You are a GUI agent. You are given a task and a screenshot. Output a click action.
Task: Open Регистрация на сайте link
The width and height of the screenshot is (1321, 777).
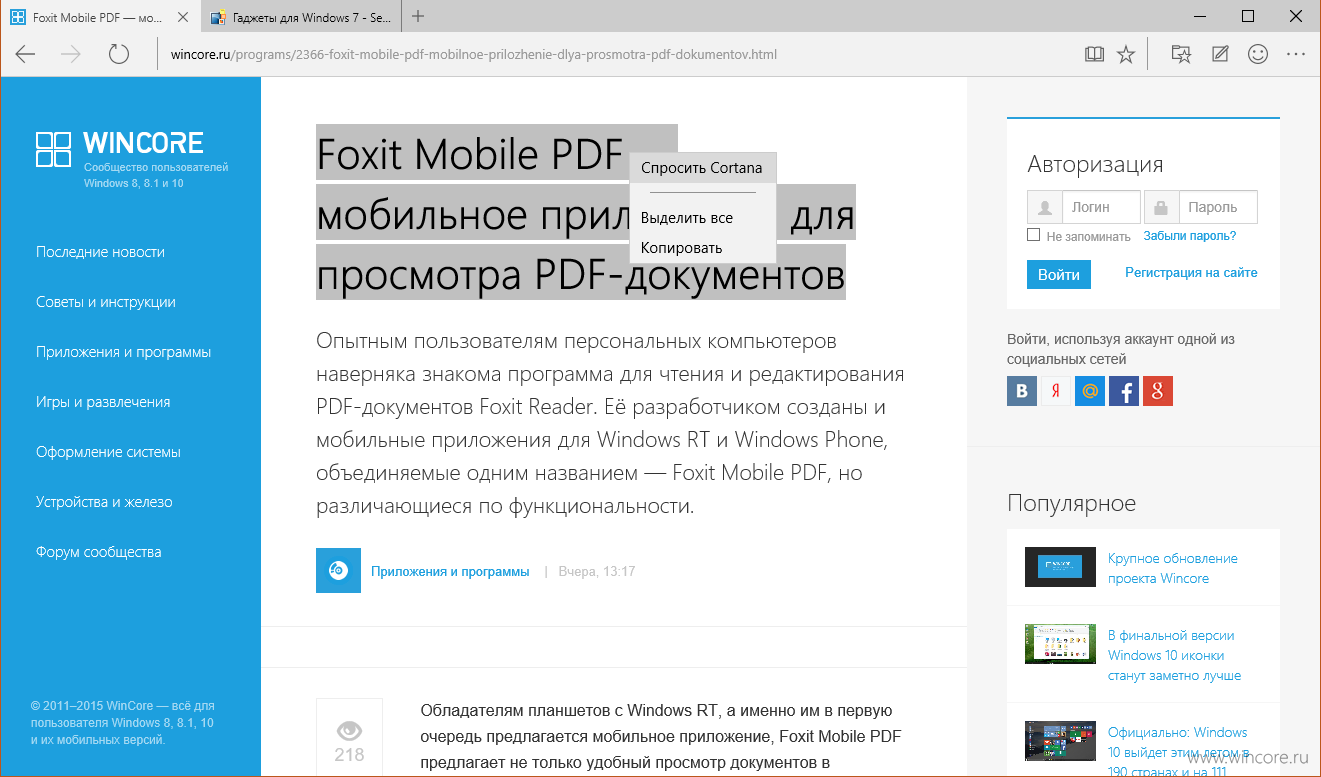tap(1191, 272)
